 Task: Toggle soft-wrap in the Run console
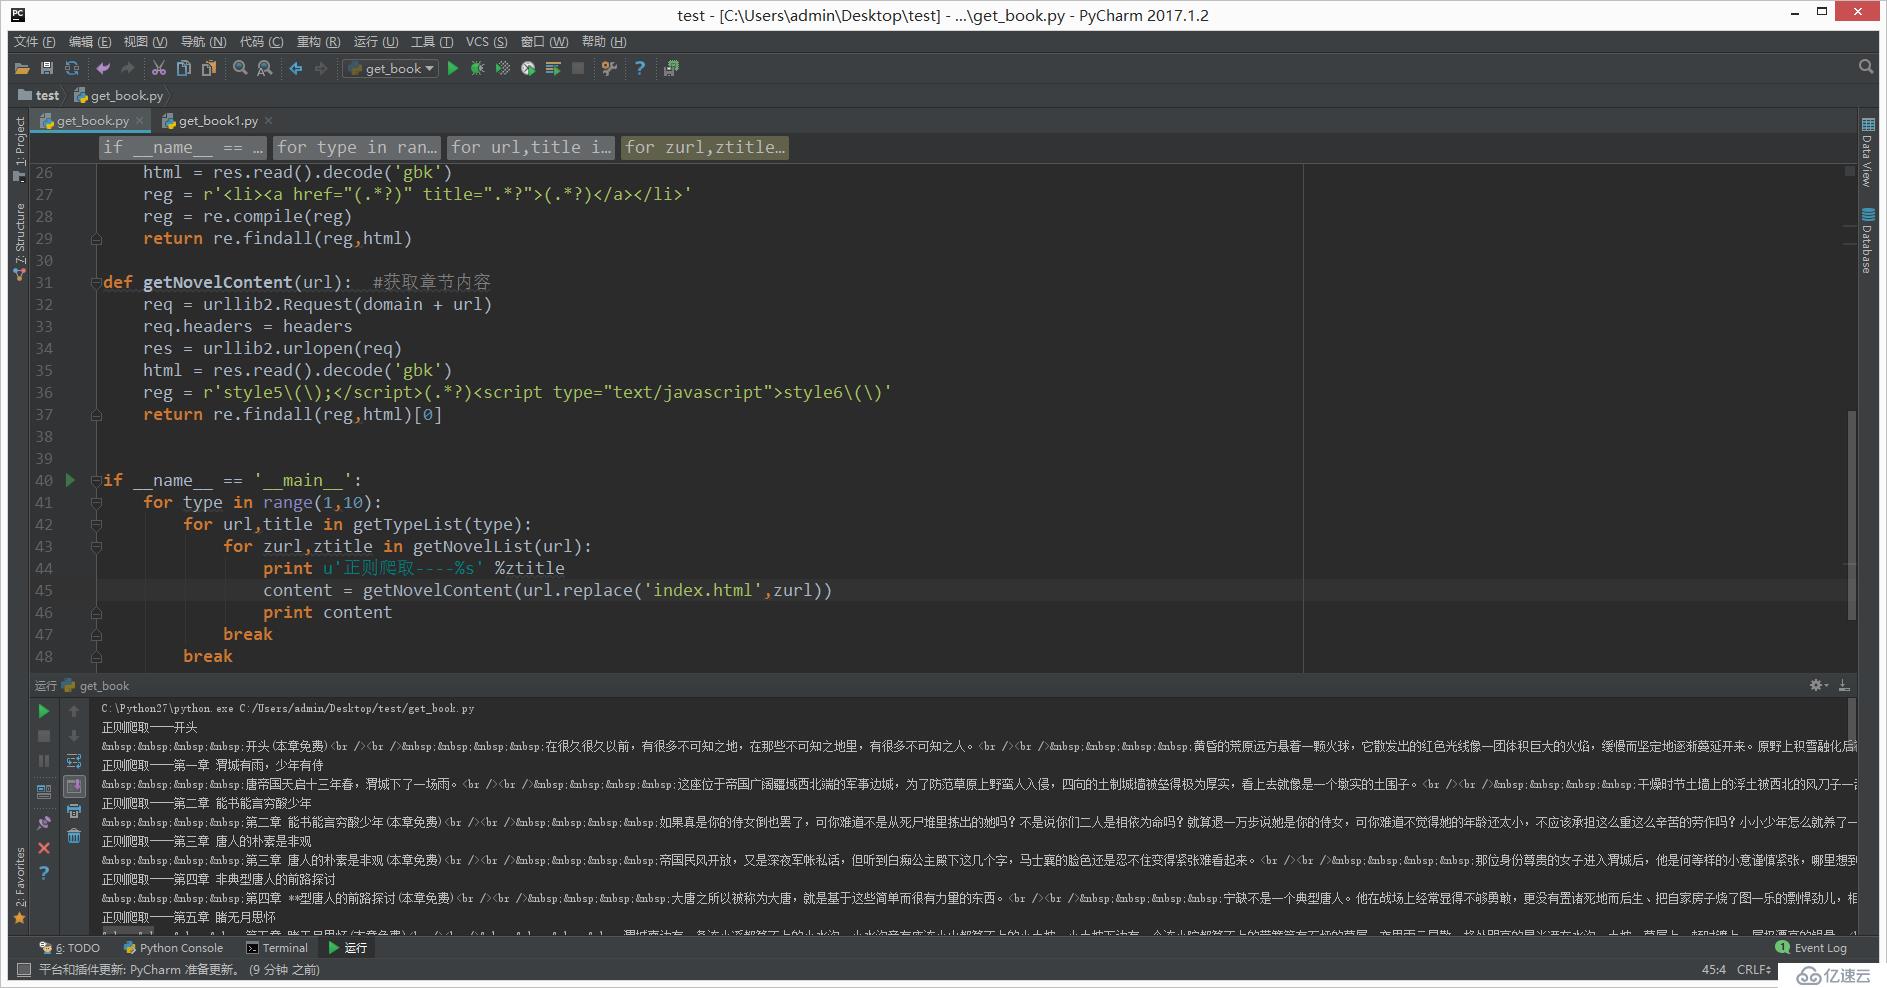(x=73, y=761)
